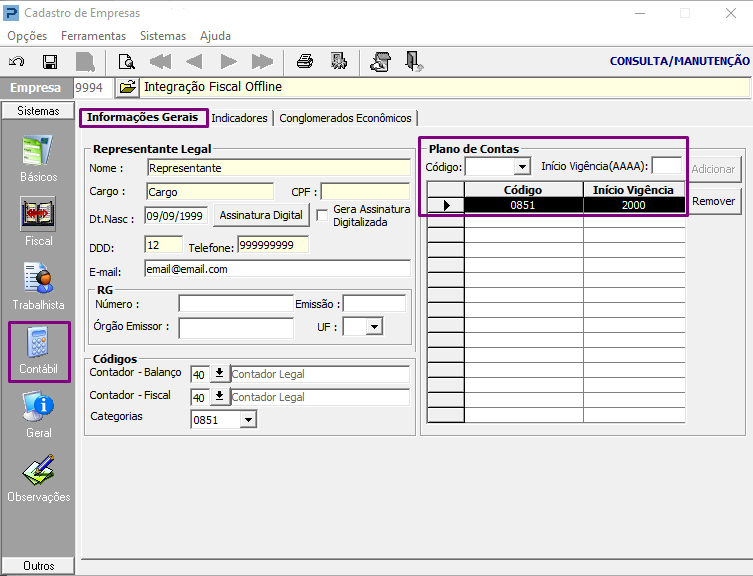
Task: Switch to Conglomerados Econômicos tab
Action: pos(345,118)
